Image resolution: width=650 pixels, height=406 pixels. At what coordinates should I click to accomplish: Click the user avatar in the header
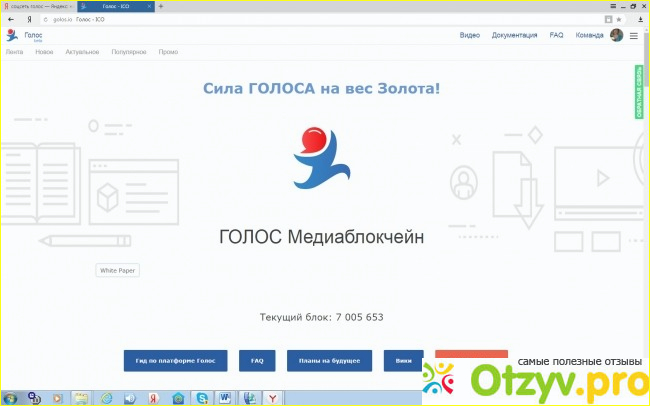(x=617, y=35)
